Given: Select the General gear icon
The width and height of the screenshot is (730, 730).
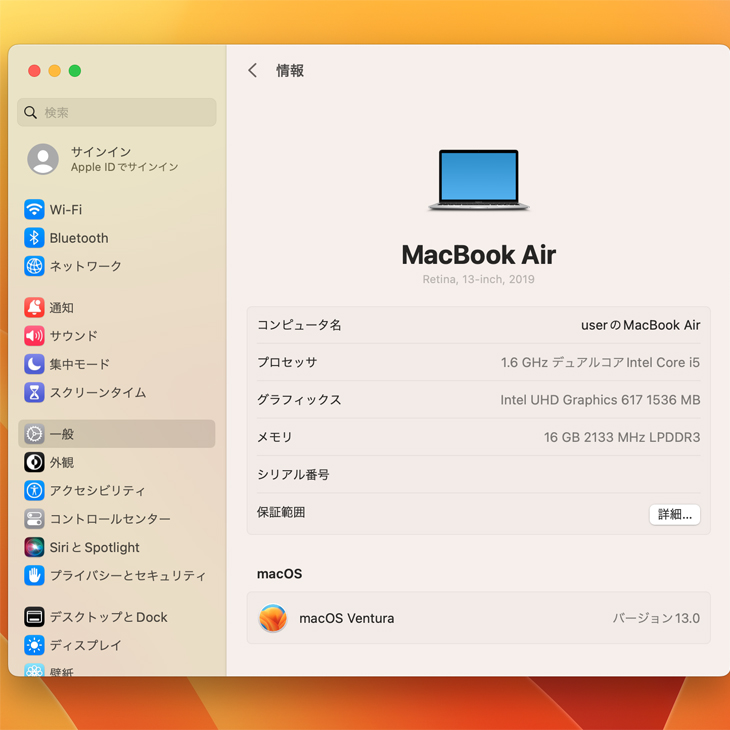Looking at the screenshot, I should (x=34, y=434).
